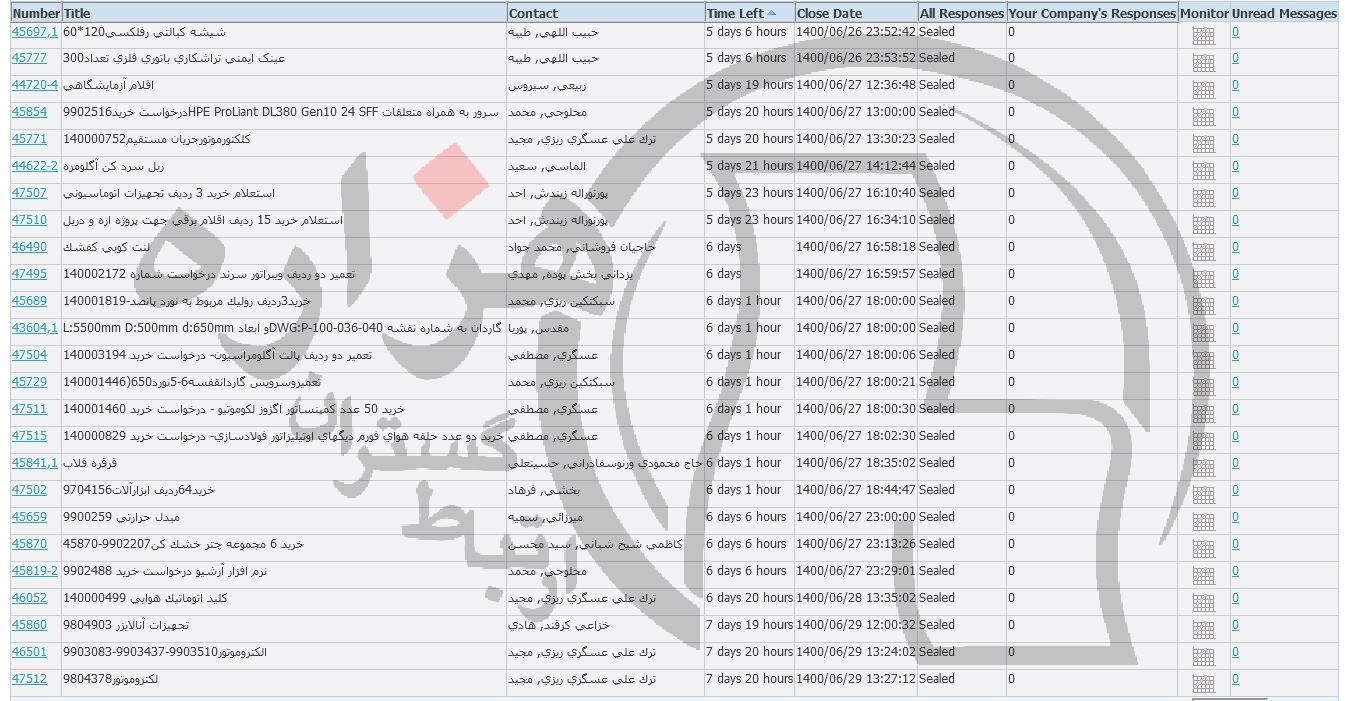1345x701 pixels.
Task: Click the Title column header
Action: point(76,13)
